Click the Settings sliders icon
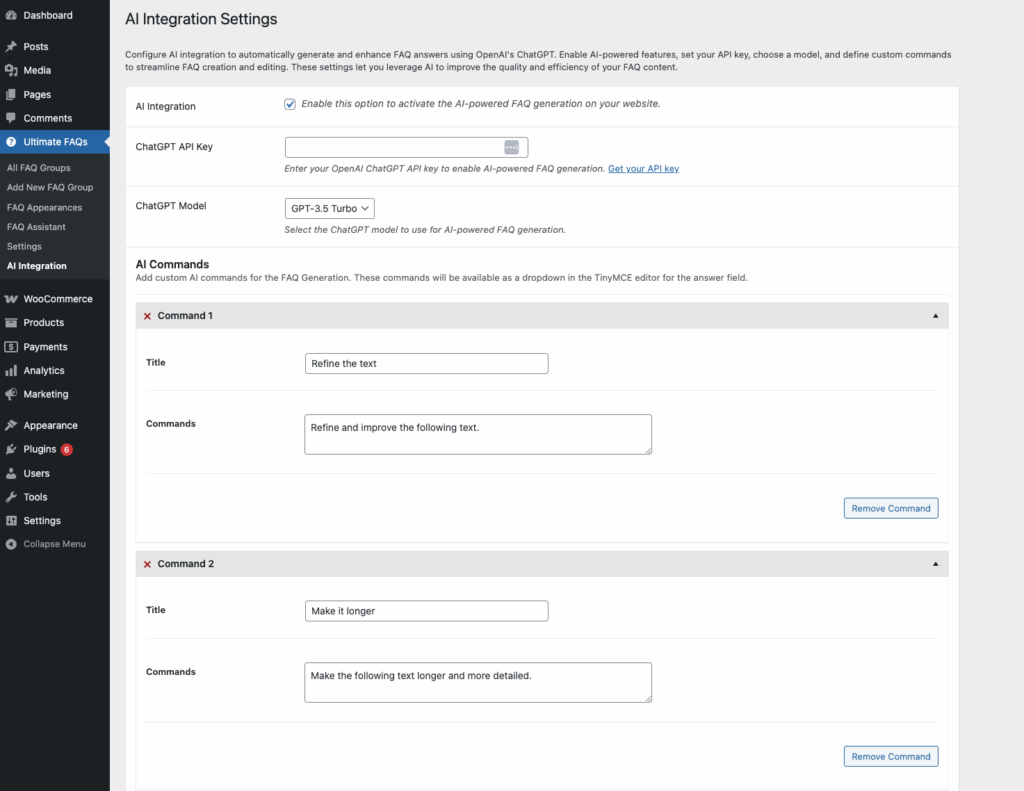This screenshot has width=1024, height=791. click(11, 521)
